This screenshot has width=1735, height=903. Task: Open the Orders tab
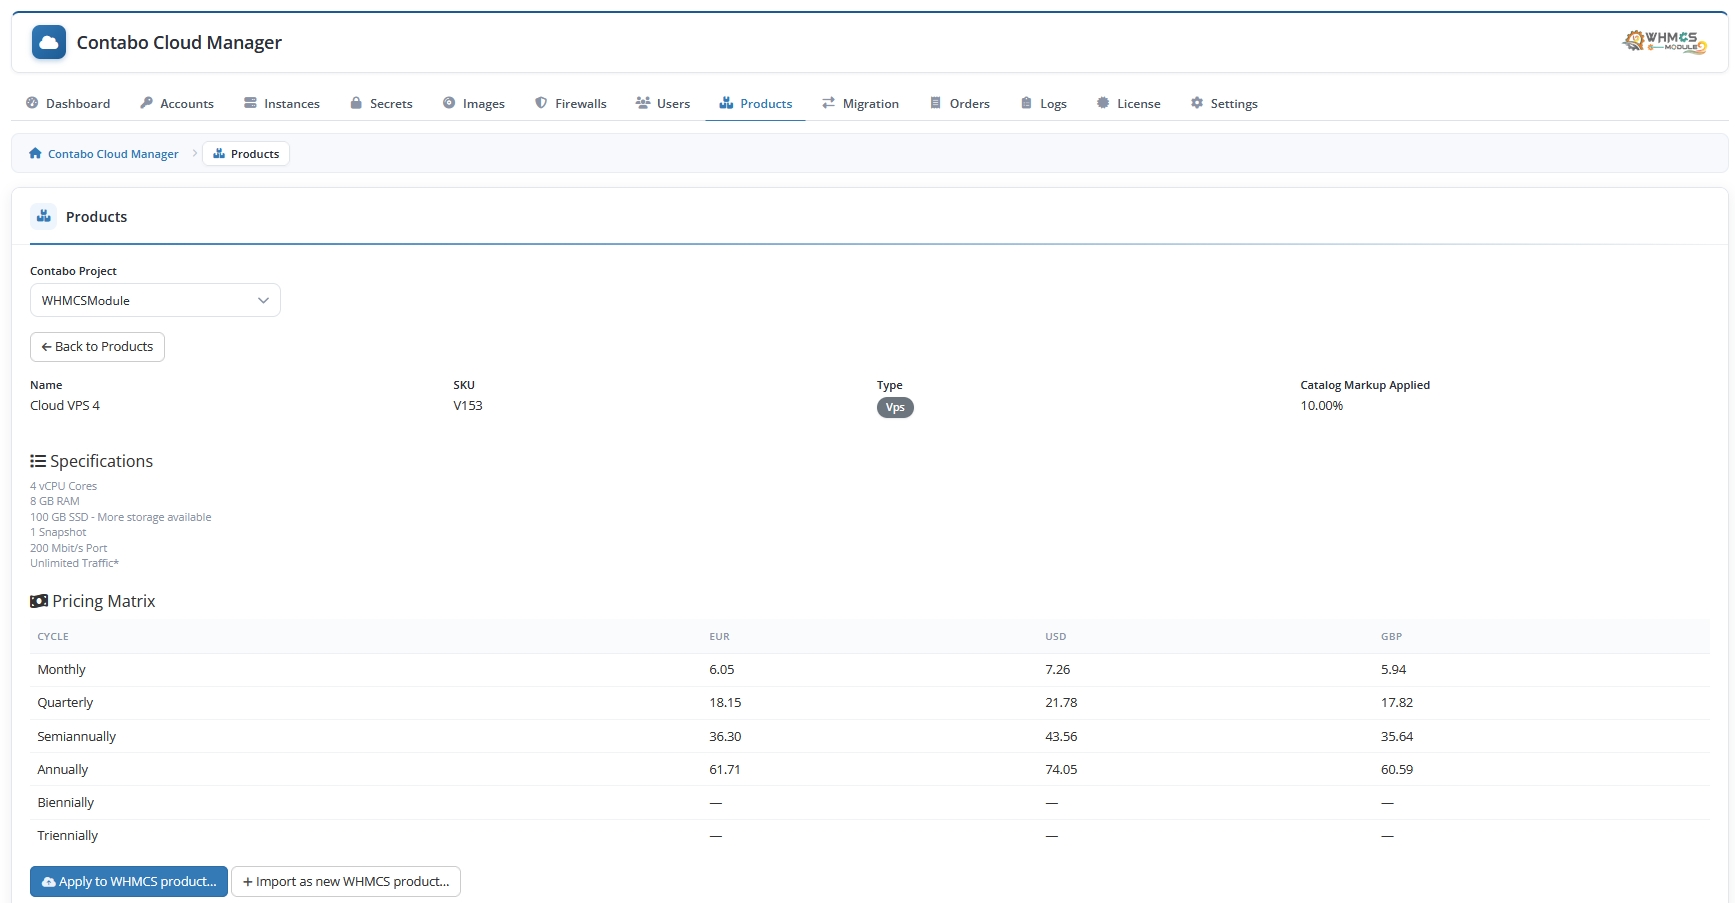click(x=960, y=103)
